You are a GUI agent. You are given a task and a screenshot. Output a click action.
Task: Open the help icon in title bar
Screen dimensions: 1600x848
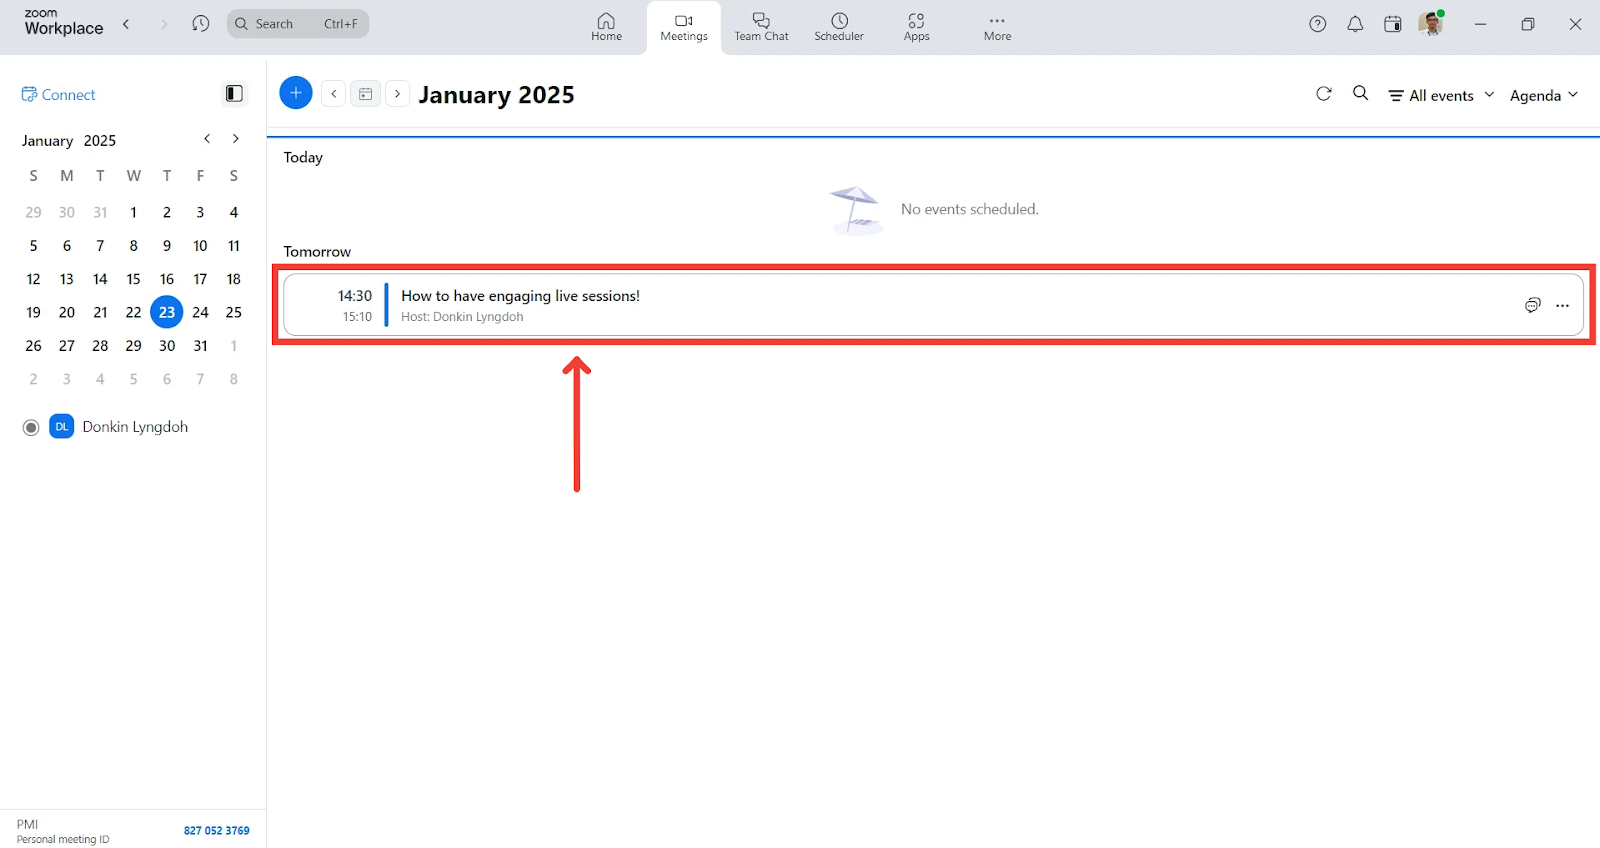click(x=1318, y=24)
